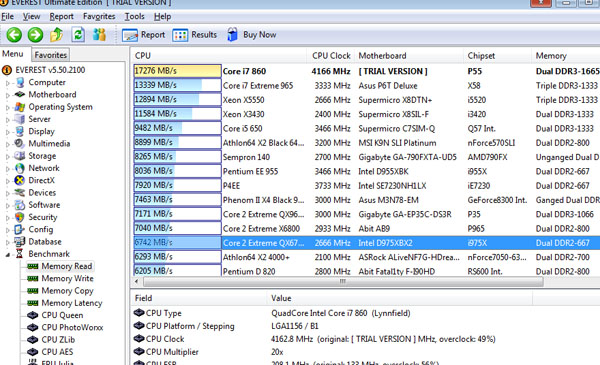600x365 pixels.
Task: Open the View menu
Action: [x=31, y=16]
